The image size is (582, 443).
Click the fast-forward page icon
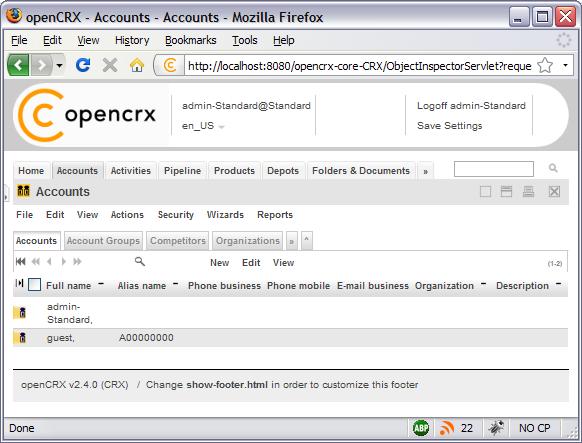(x=77, y=262)
